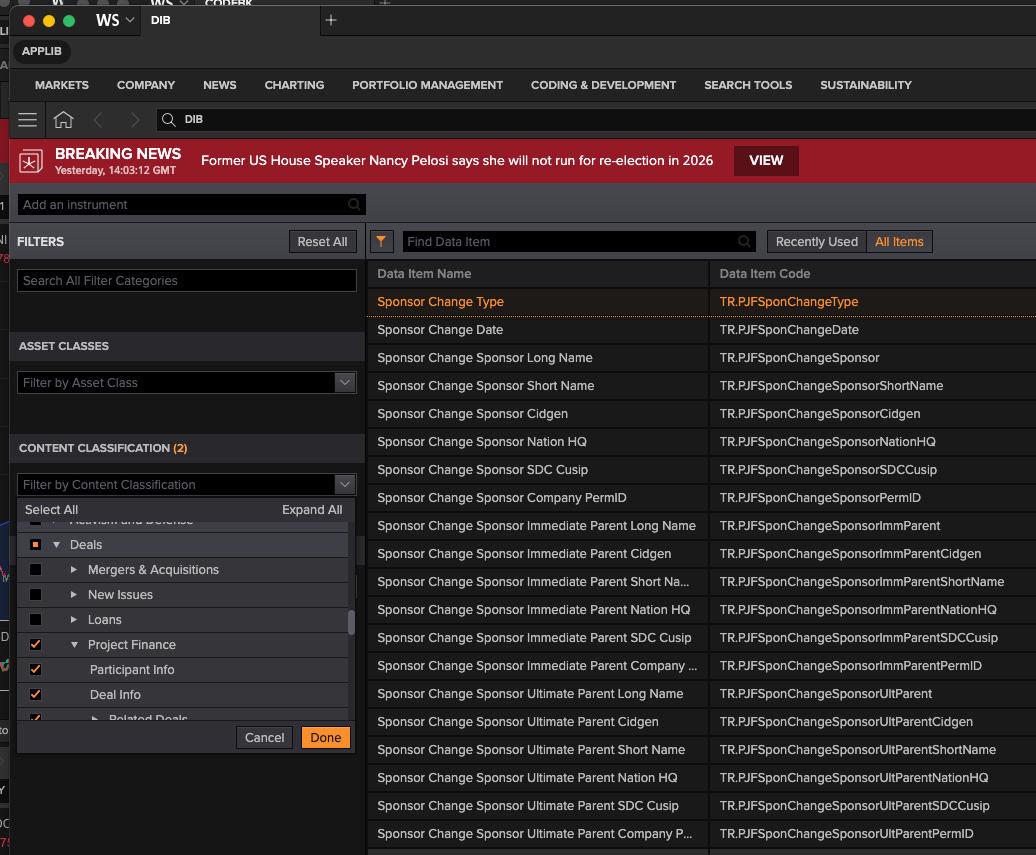Open the Filter by Asset Class dropdown arrow
Viewport: 1036px width, 855px height.
(345, 383)
